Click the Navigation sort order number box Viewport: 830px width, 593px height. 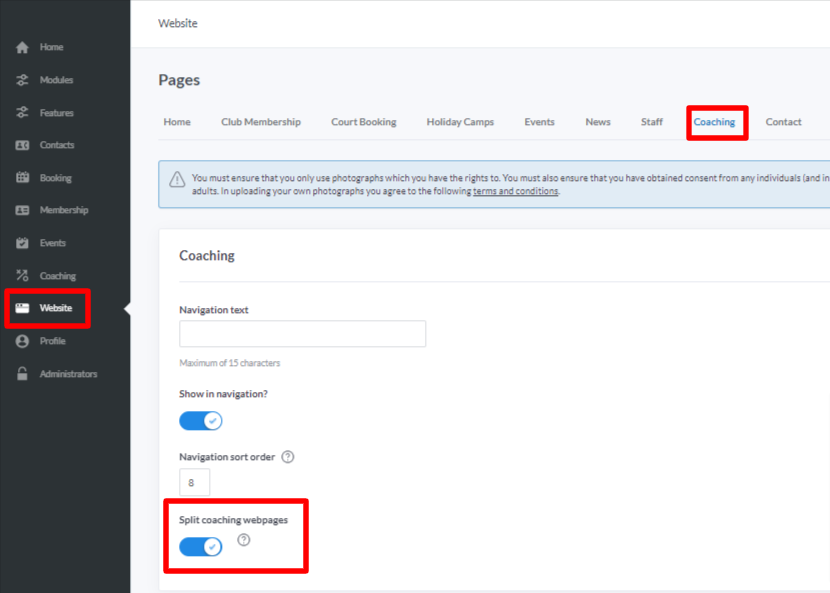pos(194,482)
